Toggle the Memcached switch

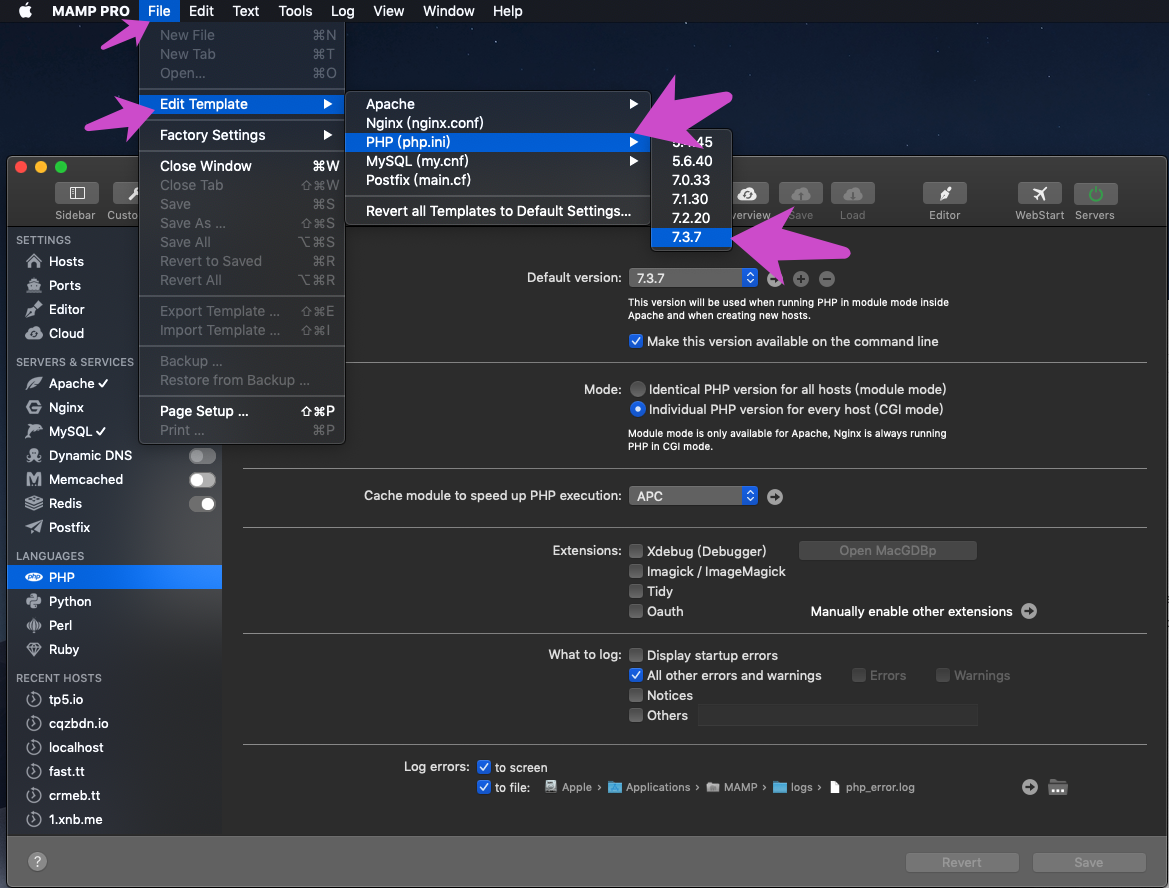click(202, 479)
